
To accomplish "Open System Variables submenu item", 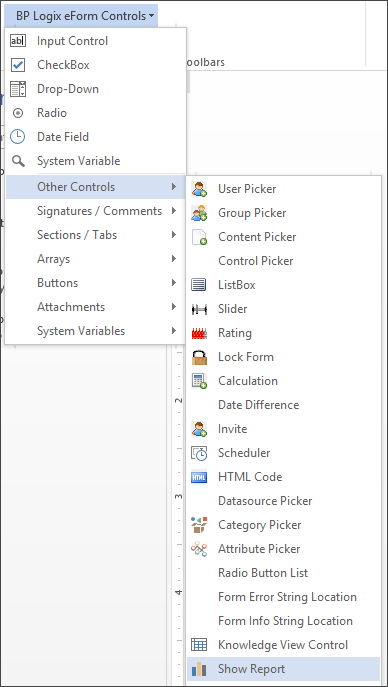I will [95, 330].
